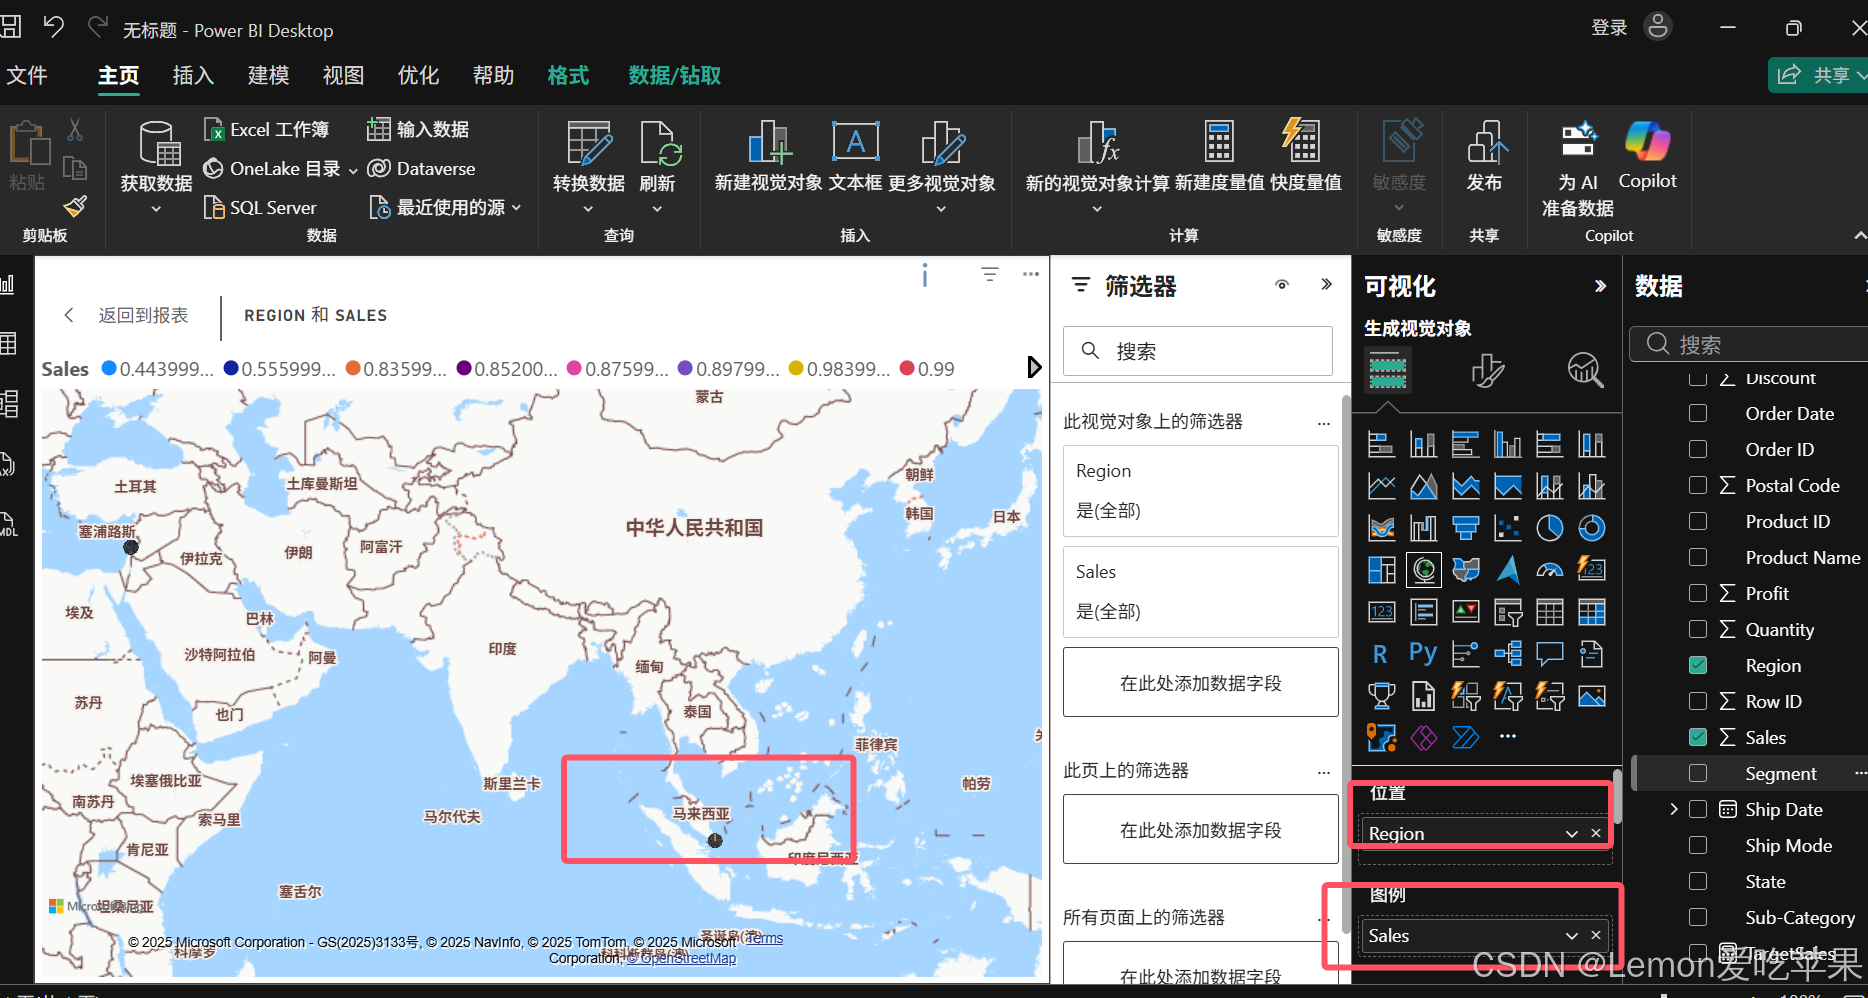Choose the line chart visual
Image resolution: width=1868 pixels, height=998 pixels.
pyautogui.click(x=1381, y=486)
